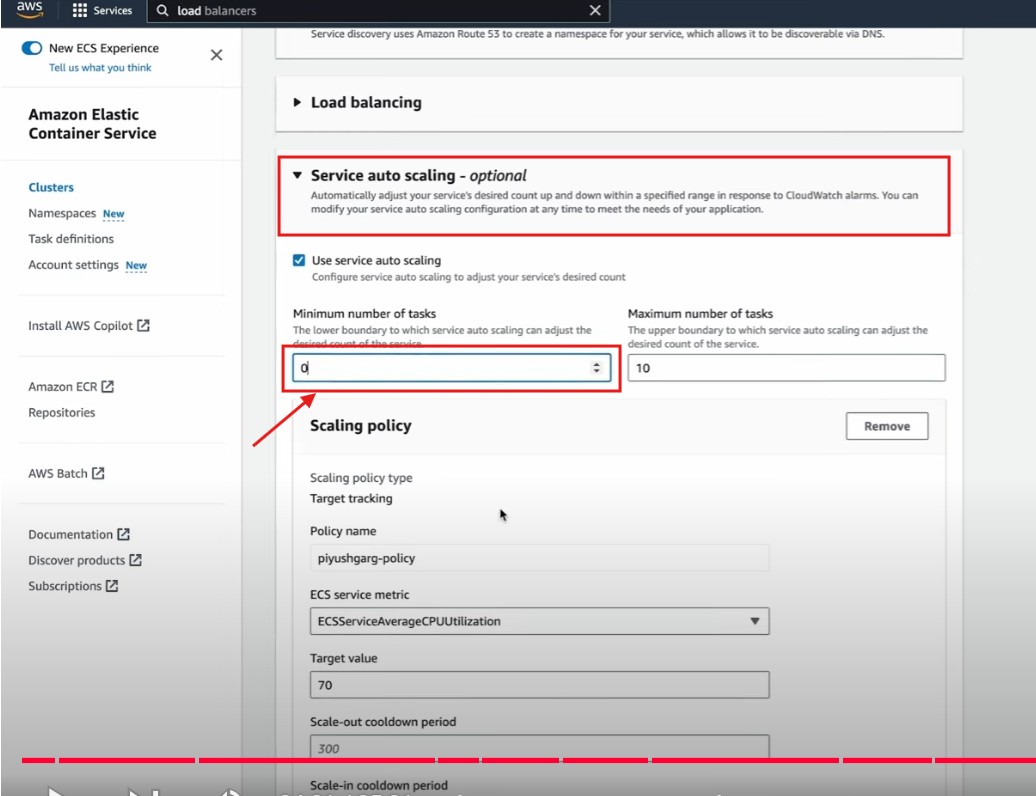Open the Services grid menu
Viewport: 1036px width, 796px height.
81,11
